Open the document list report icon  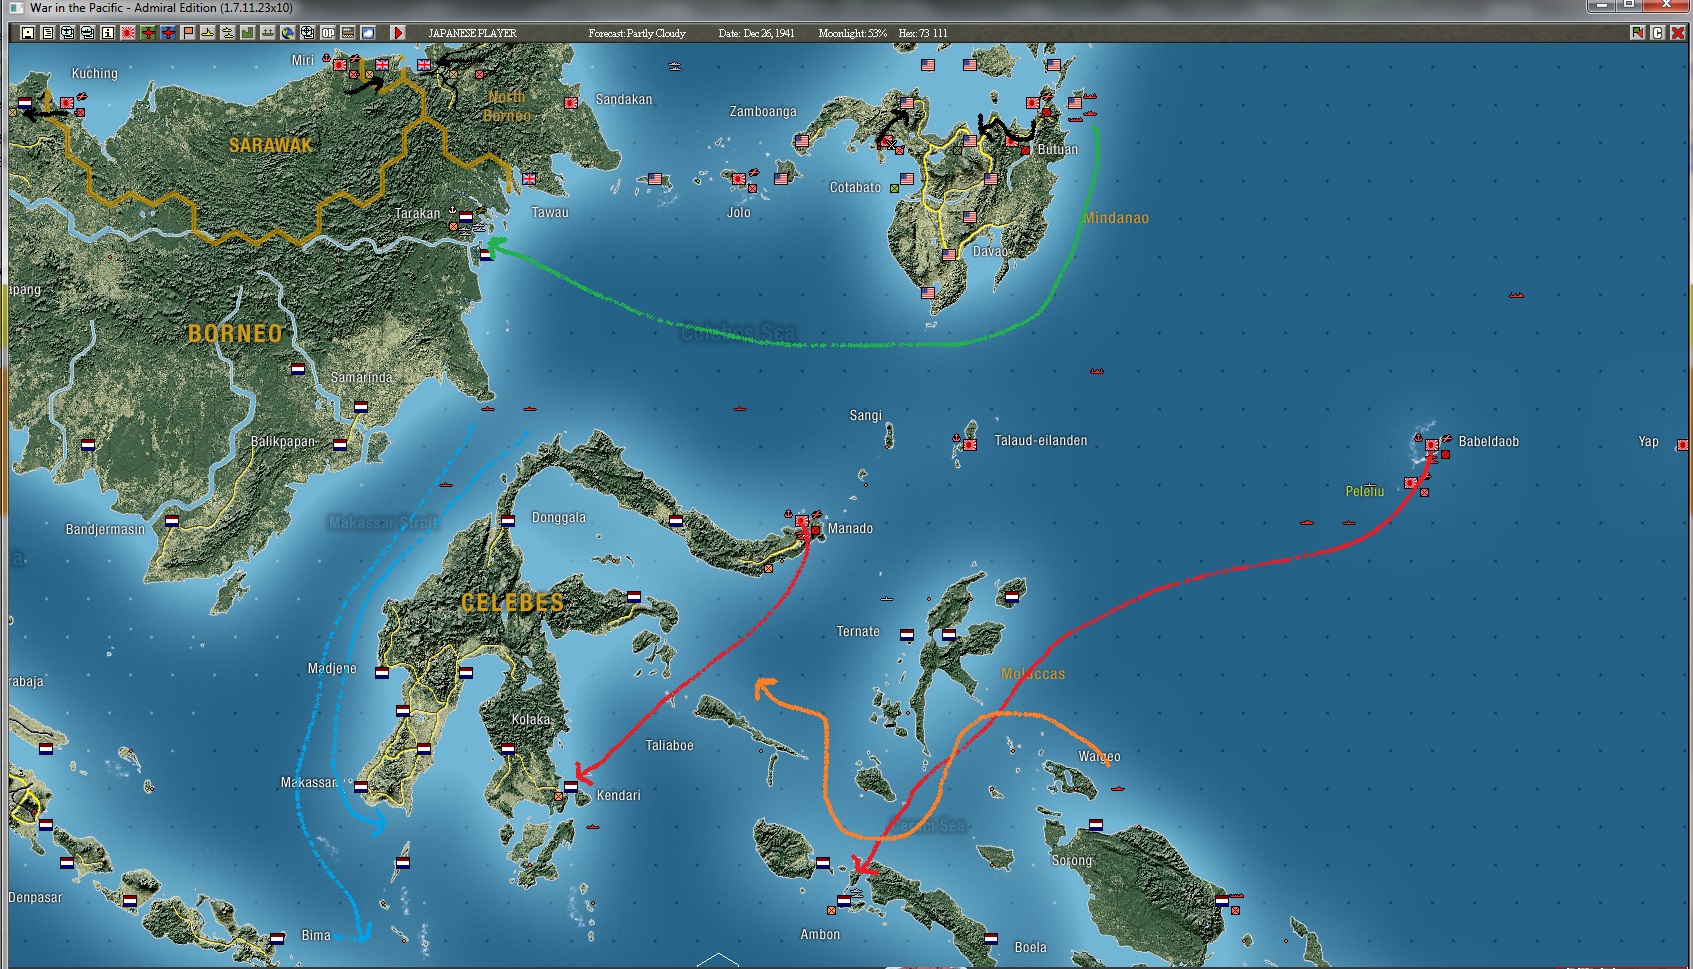[48, 33]
